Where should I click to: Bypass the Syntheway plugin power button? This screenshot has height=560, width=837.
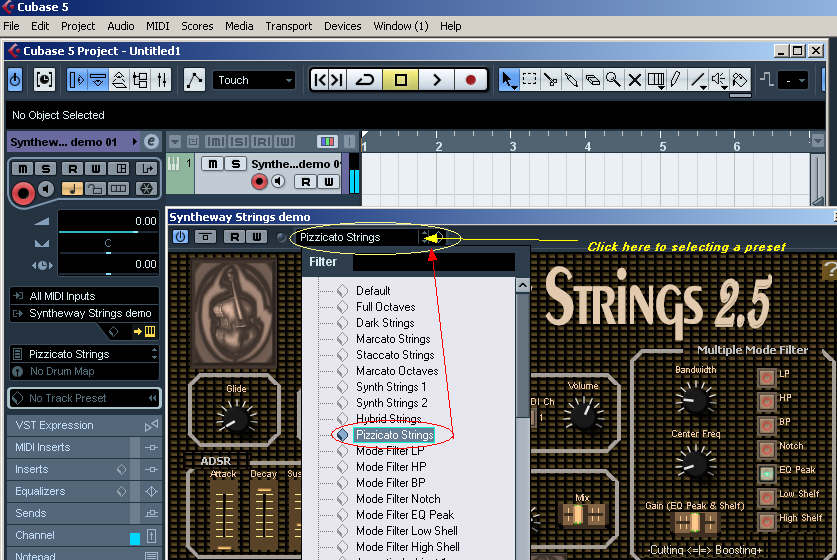(180, 236)
